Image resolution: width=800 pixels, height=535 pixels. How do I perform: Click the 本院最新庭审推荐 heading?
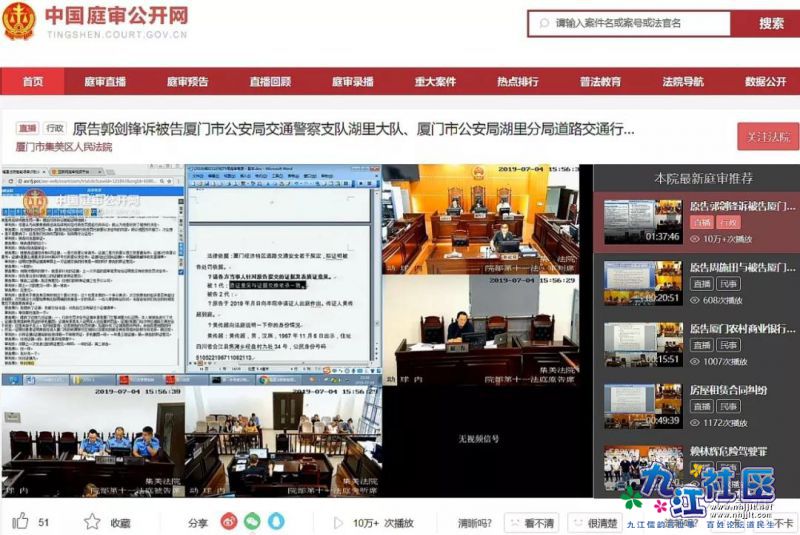(x=704, y=178)
